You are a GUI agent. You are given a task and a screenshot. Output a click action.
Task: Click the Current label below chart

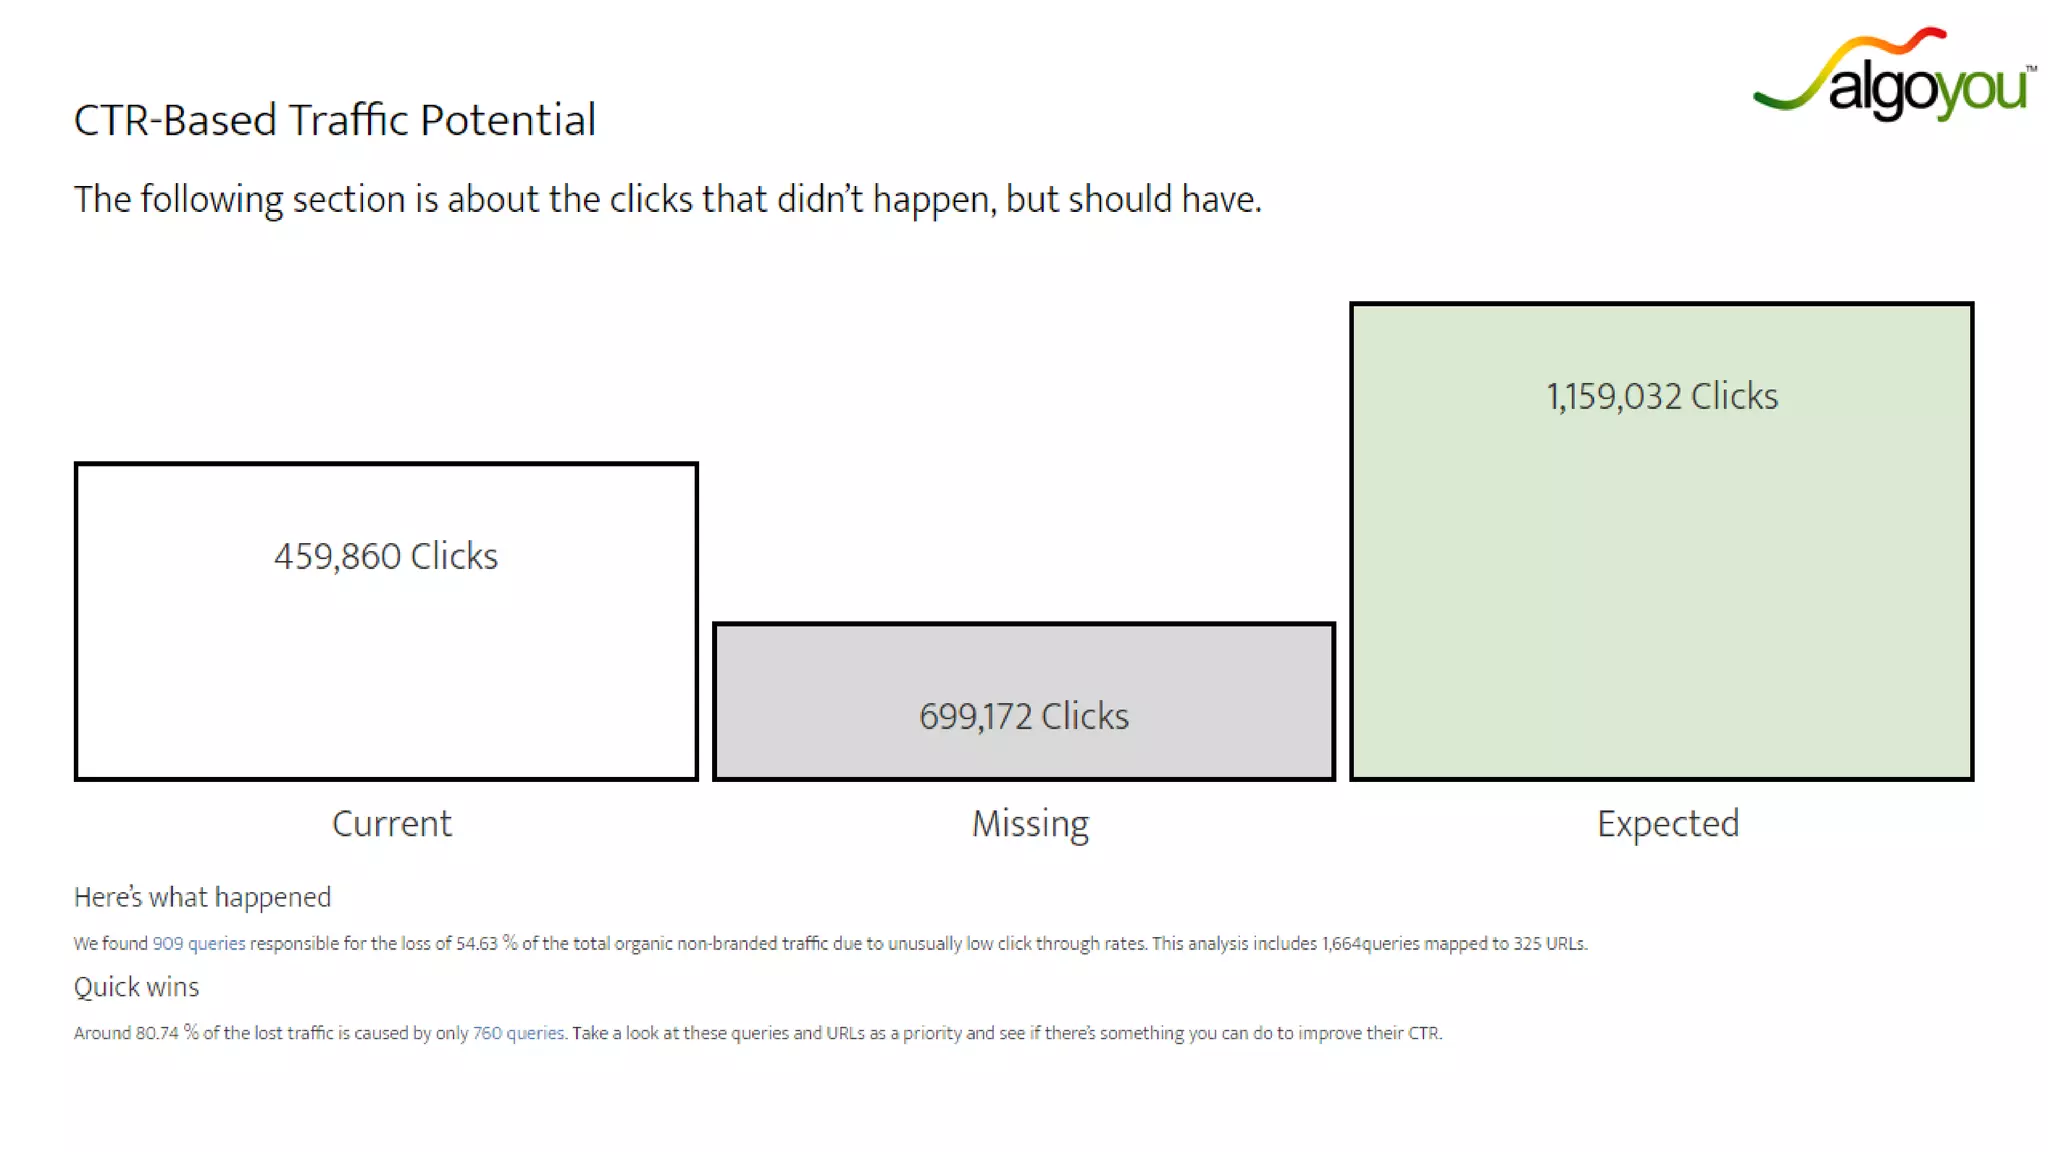[392, 824]
